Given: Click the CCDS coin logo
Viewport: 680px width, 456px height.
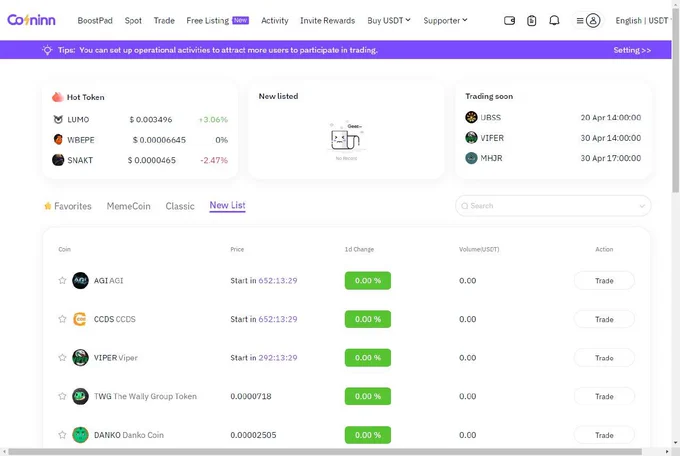Looking at the screenshot, I should click(80, 319).
